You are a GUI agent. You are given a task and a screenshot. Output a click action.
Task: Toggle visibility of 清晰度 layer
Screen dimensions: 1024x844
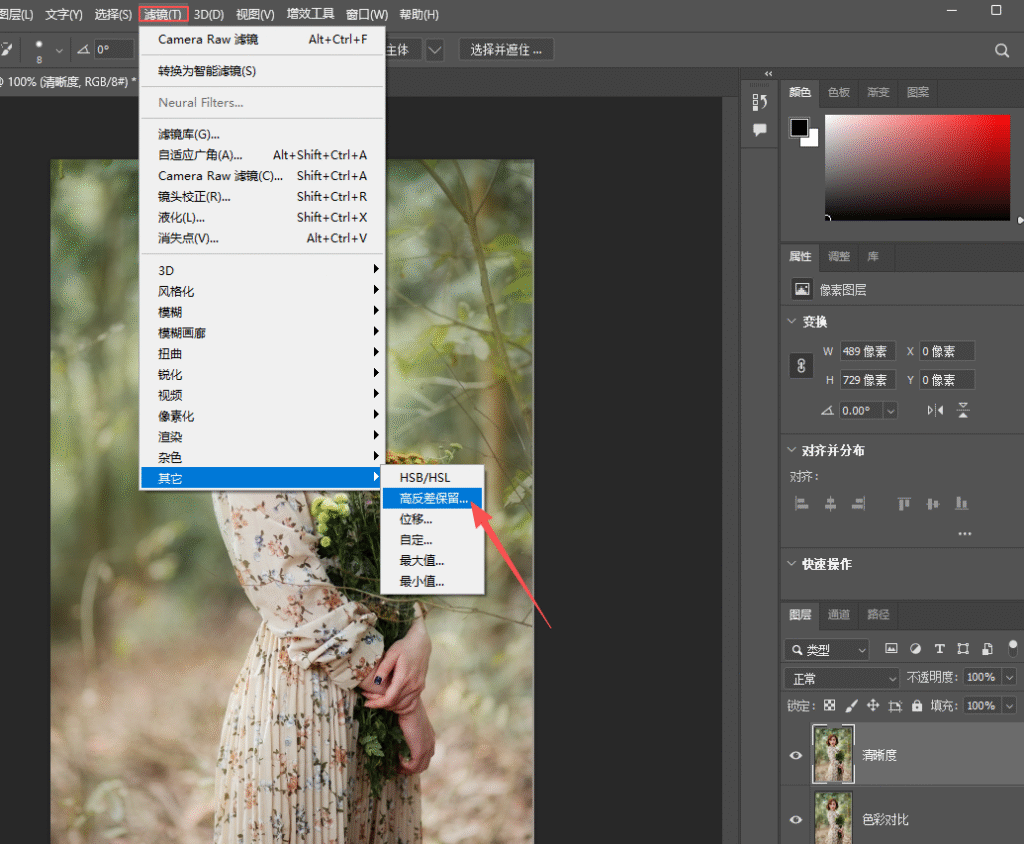pyautogui.click(x=795, y=755)
